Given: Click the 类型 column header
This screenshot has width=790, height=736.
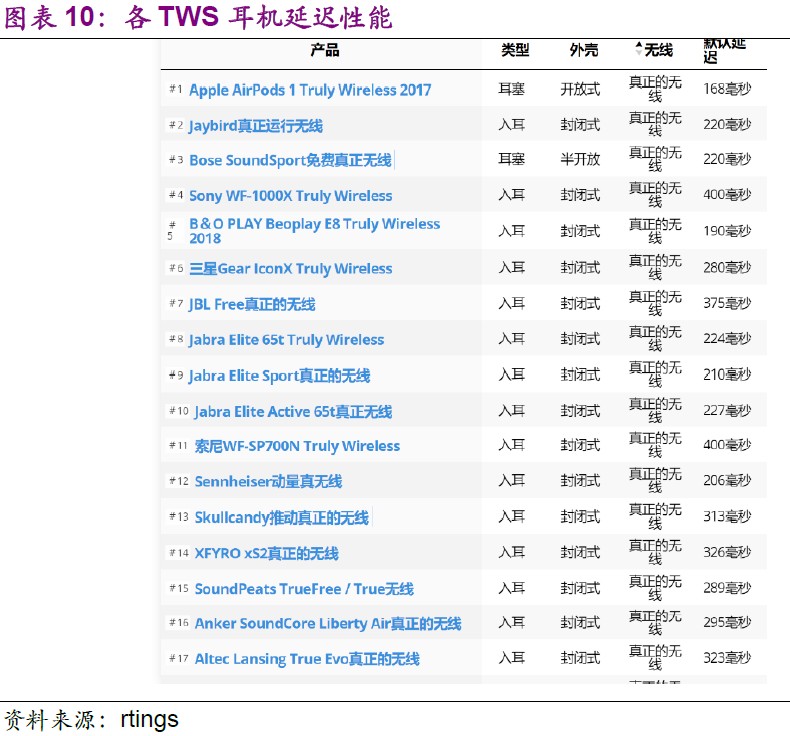Looking at the screenshot, I should click(515, 50).
